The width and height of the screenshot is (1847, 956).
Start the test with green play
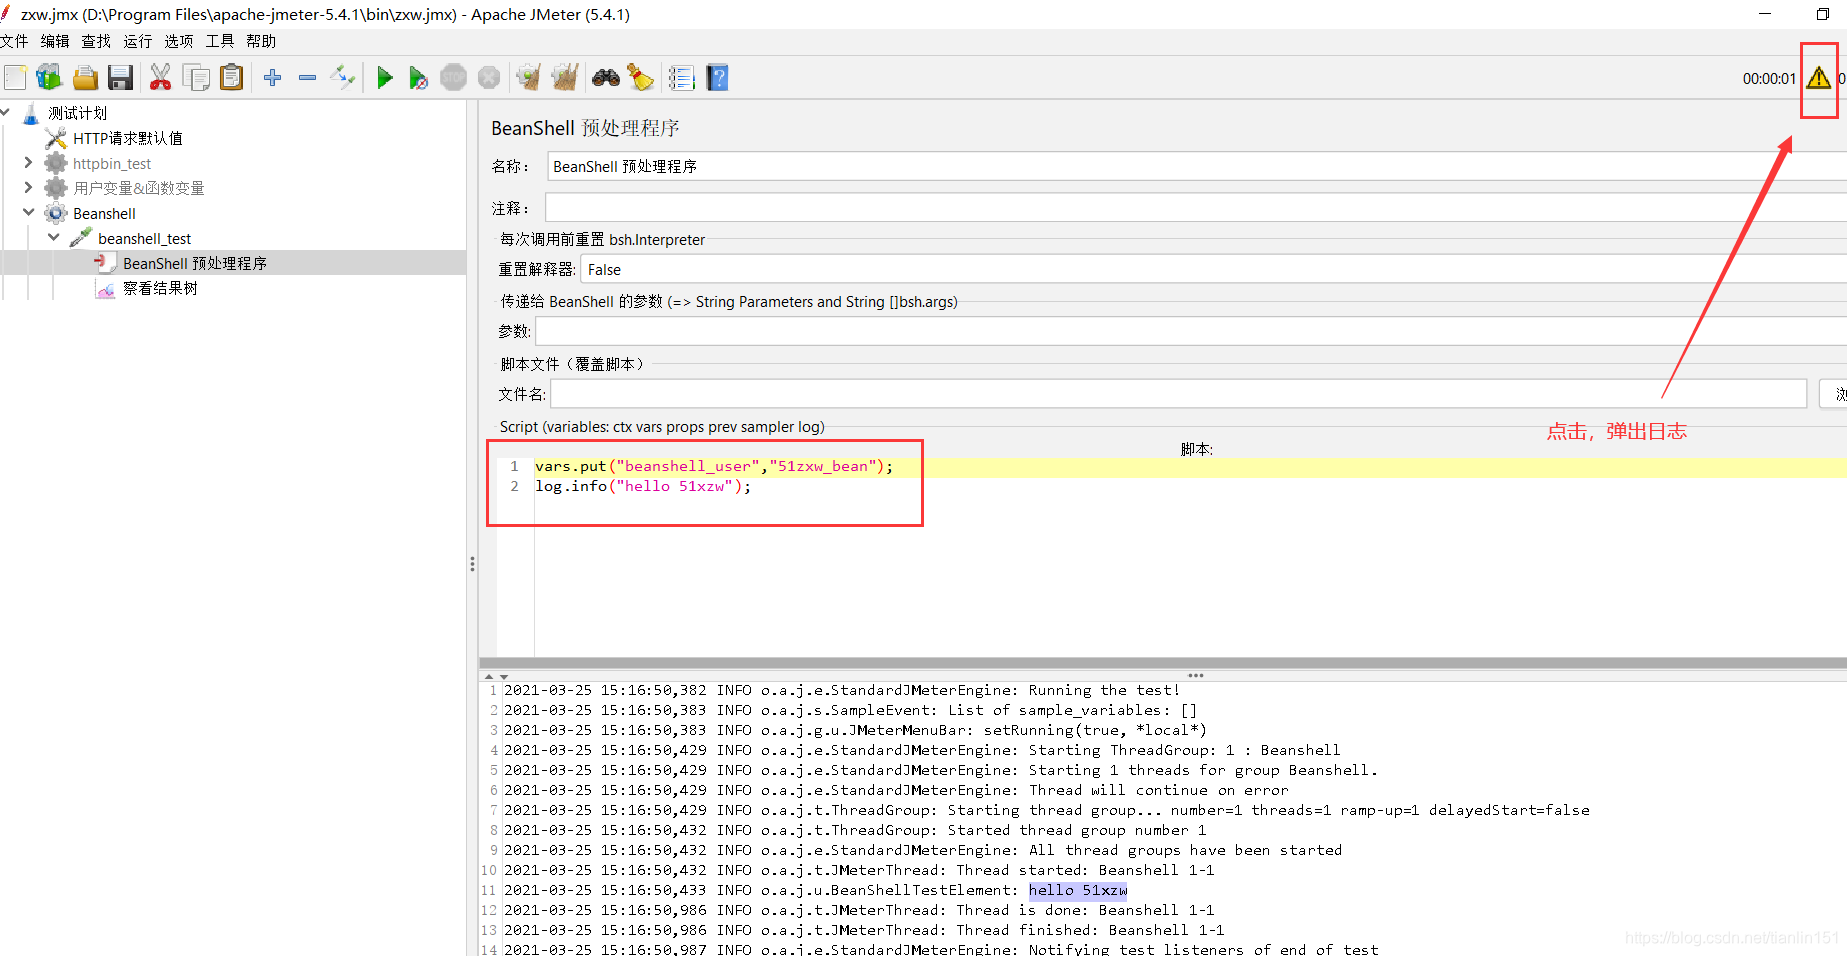385,77
